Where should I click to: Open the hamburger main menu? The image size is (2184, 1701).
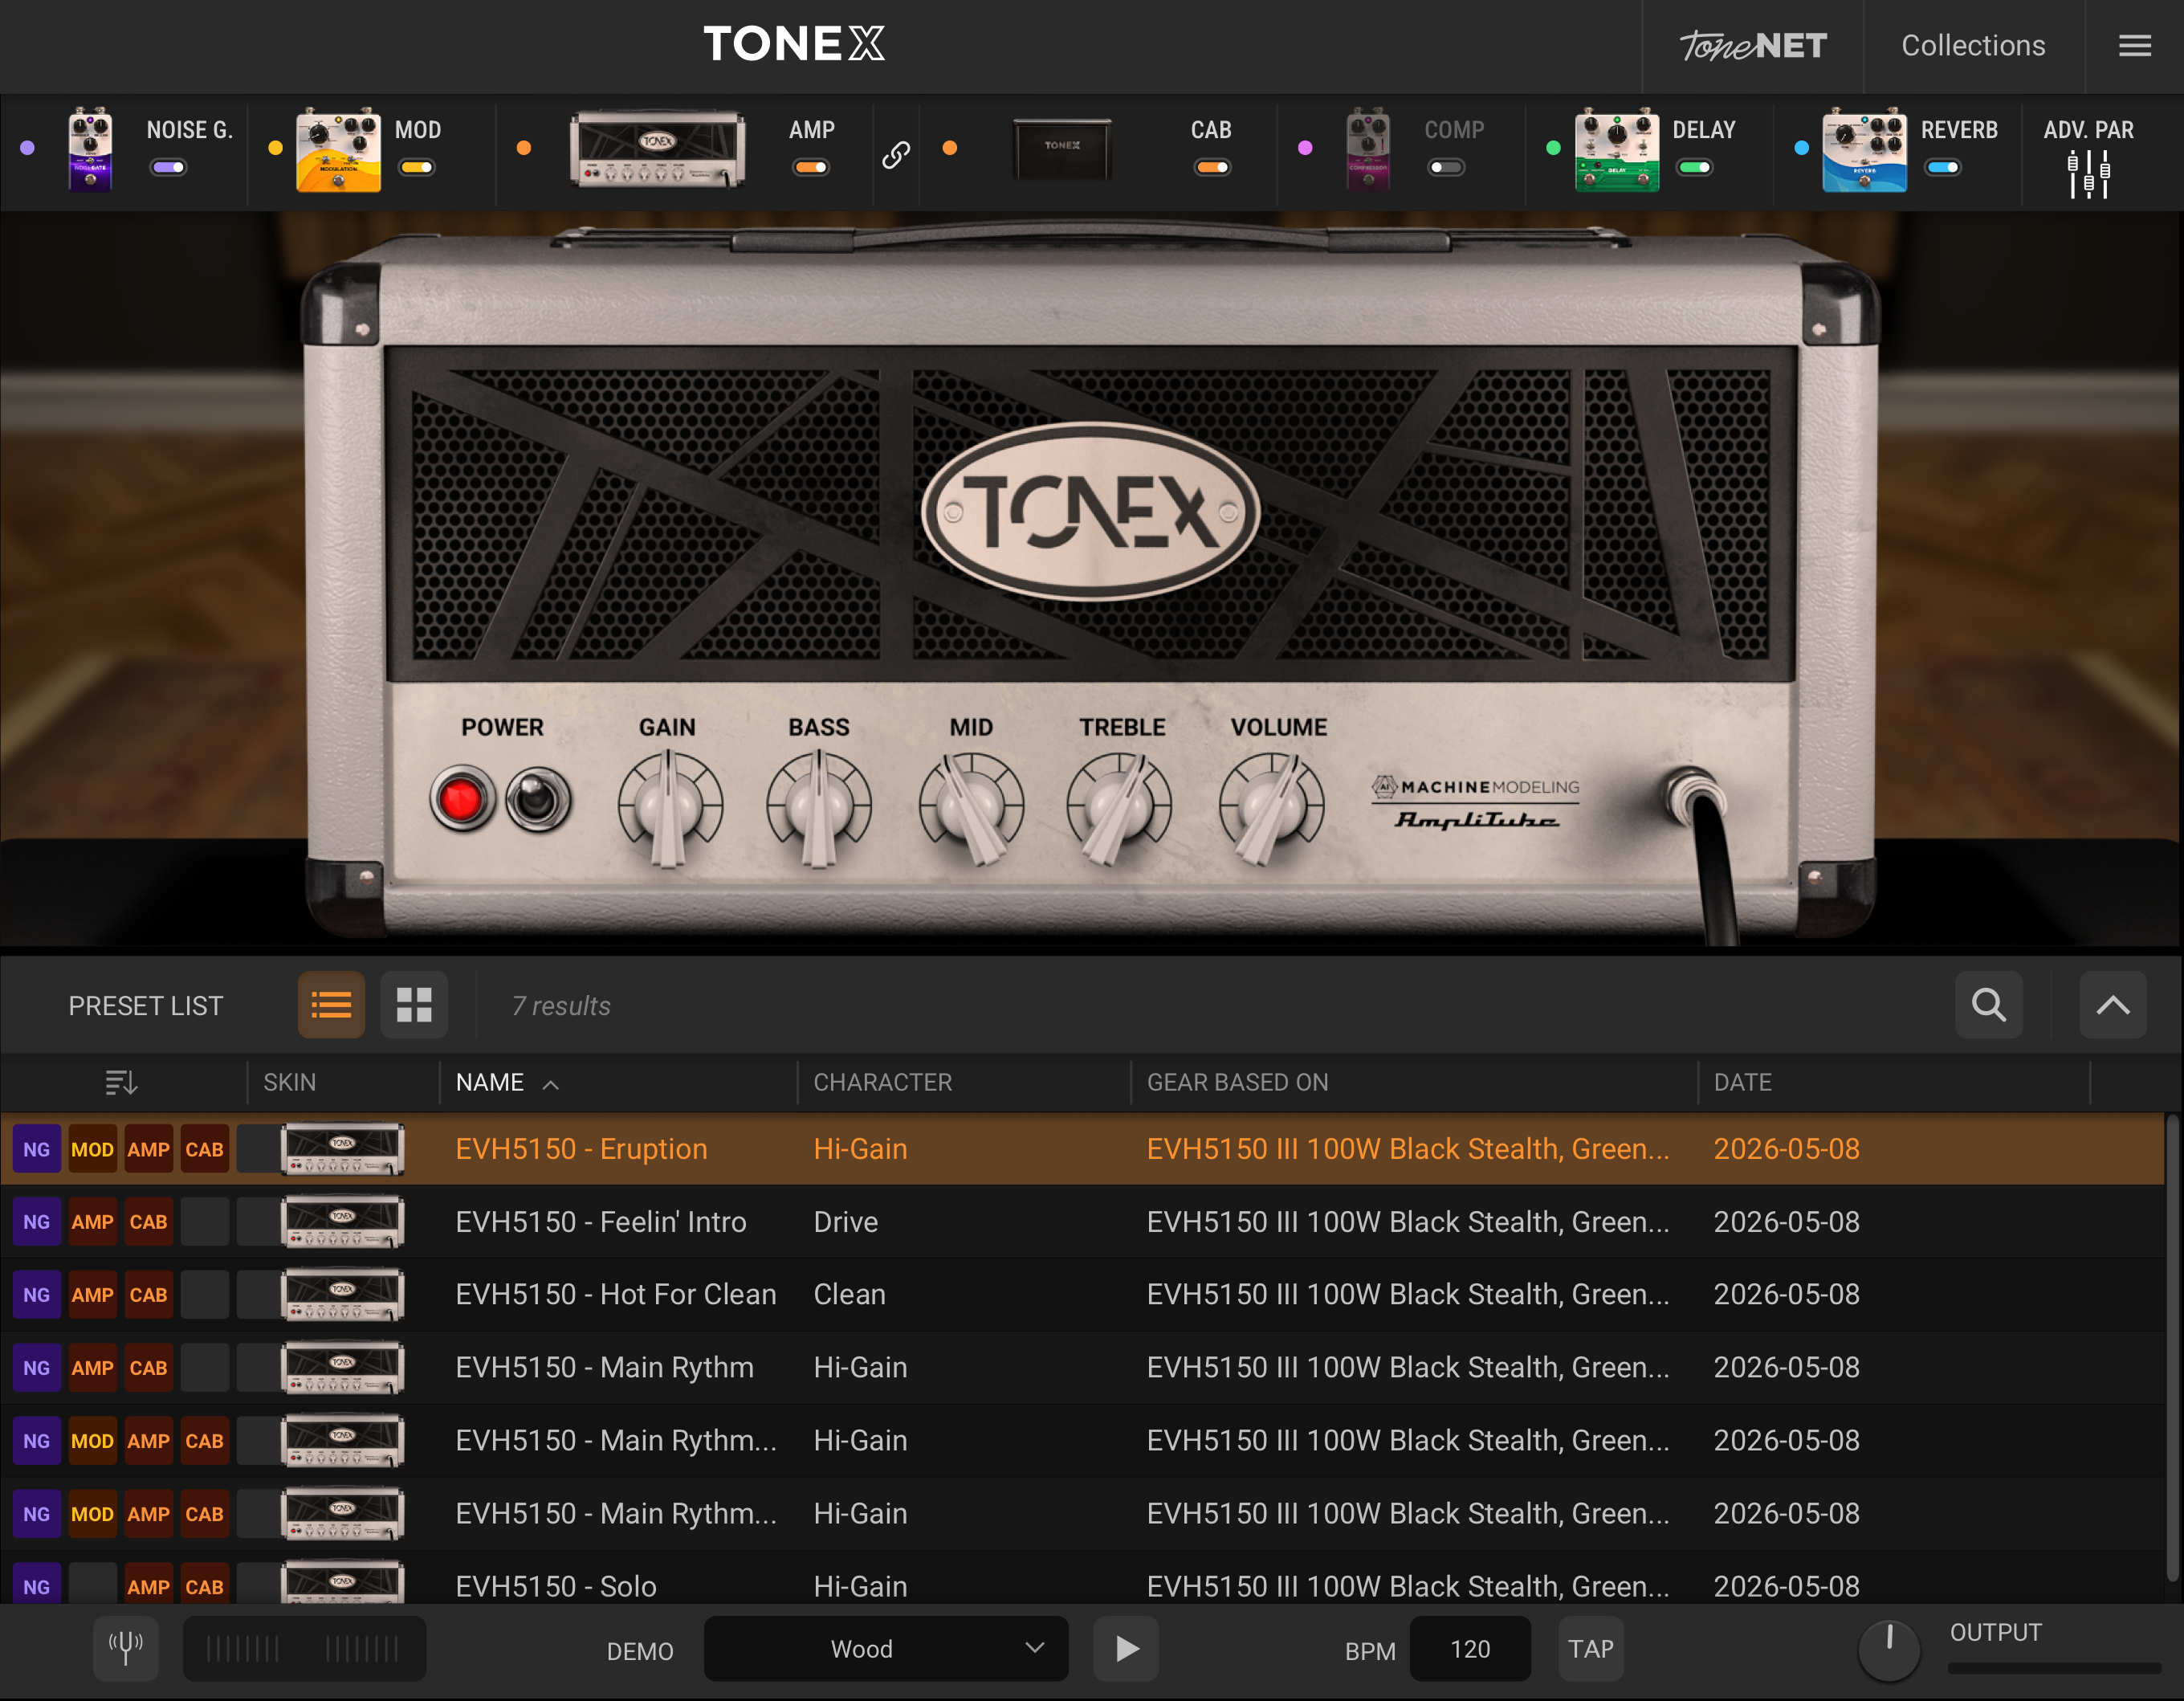(x=2134, y=46)
